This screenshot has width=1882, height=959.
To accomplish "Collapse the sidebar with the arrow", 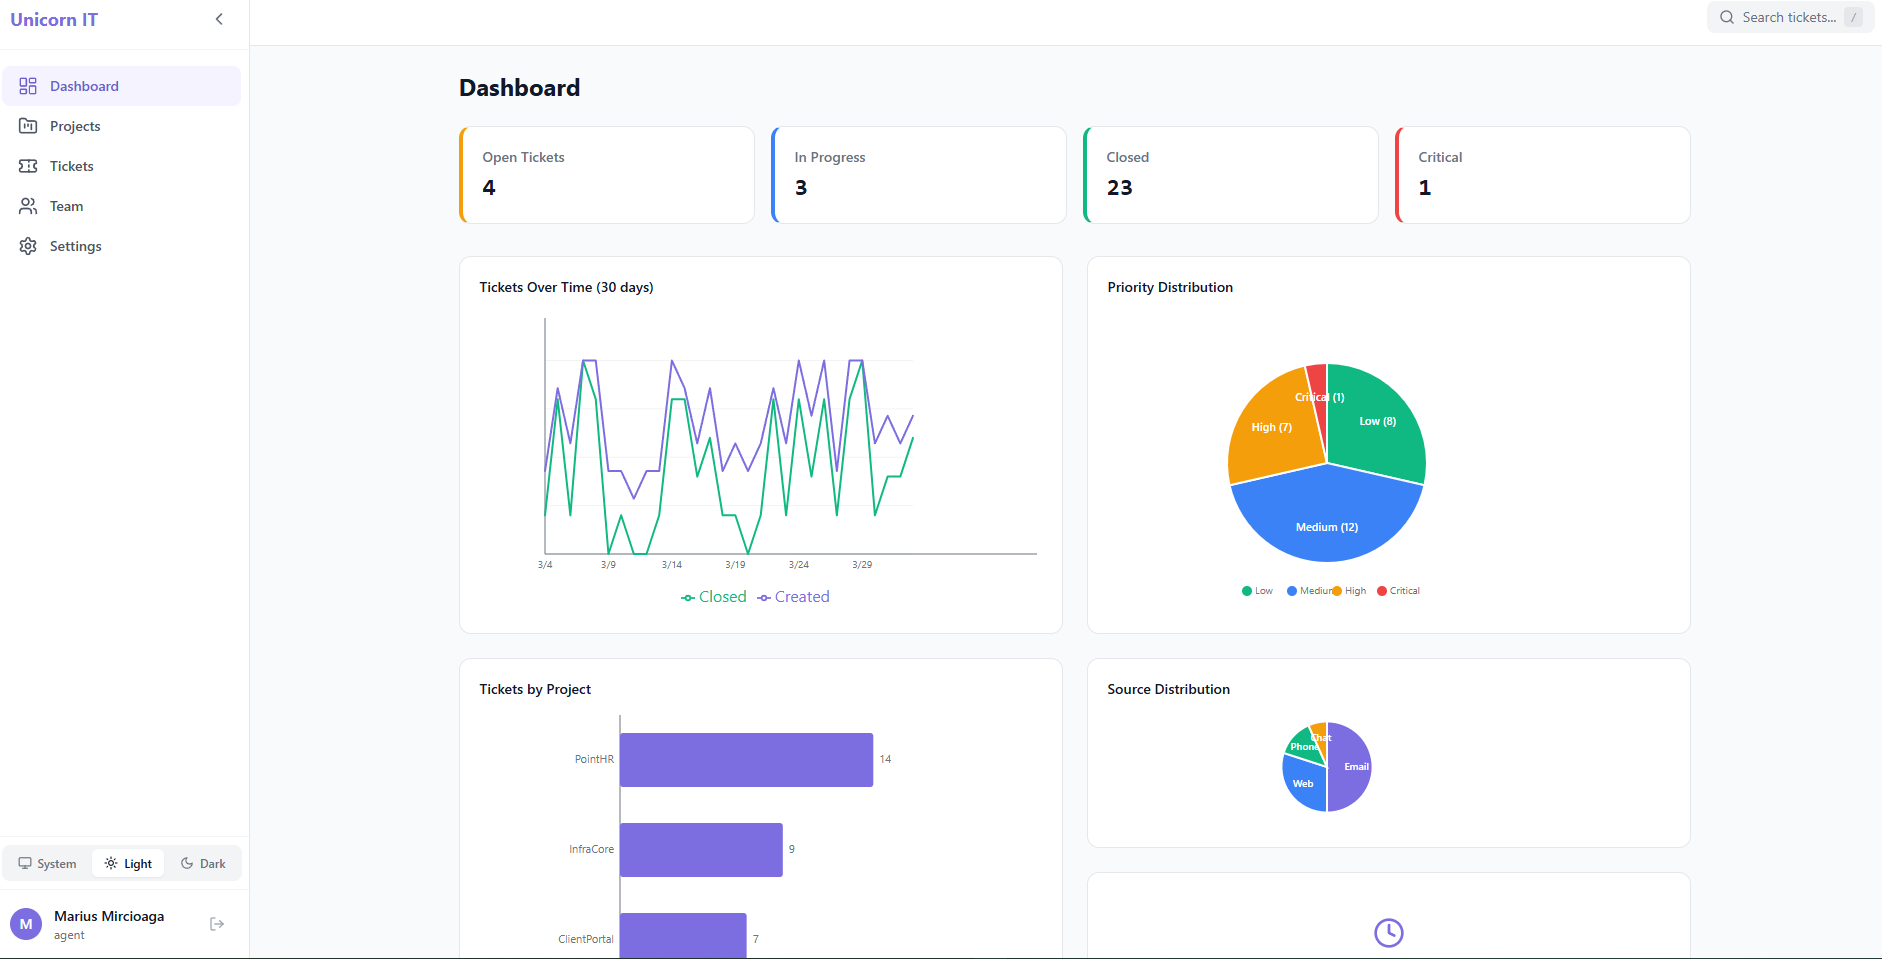I will (219, 18).
